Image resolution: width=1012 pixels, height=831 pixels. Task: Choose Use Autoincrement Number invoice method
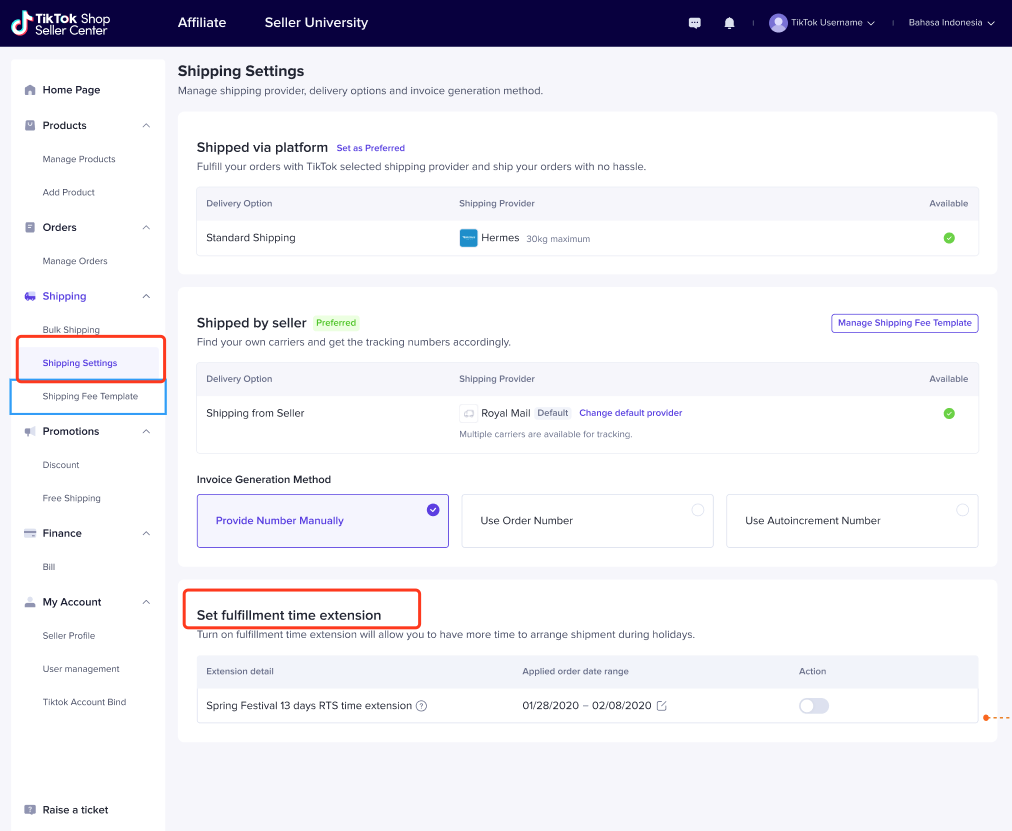pos(851,521)
